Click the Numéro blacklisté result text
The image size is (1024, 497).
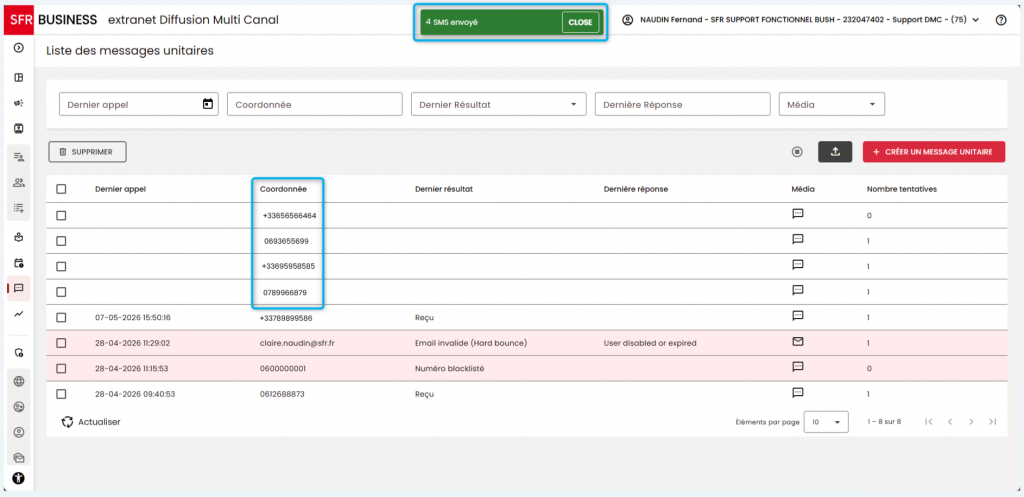tap(449, 368)
